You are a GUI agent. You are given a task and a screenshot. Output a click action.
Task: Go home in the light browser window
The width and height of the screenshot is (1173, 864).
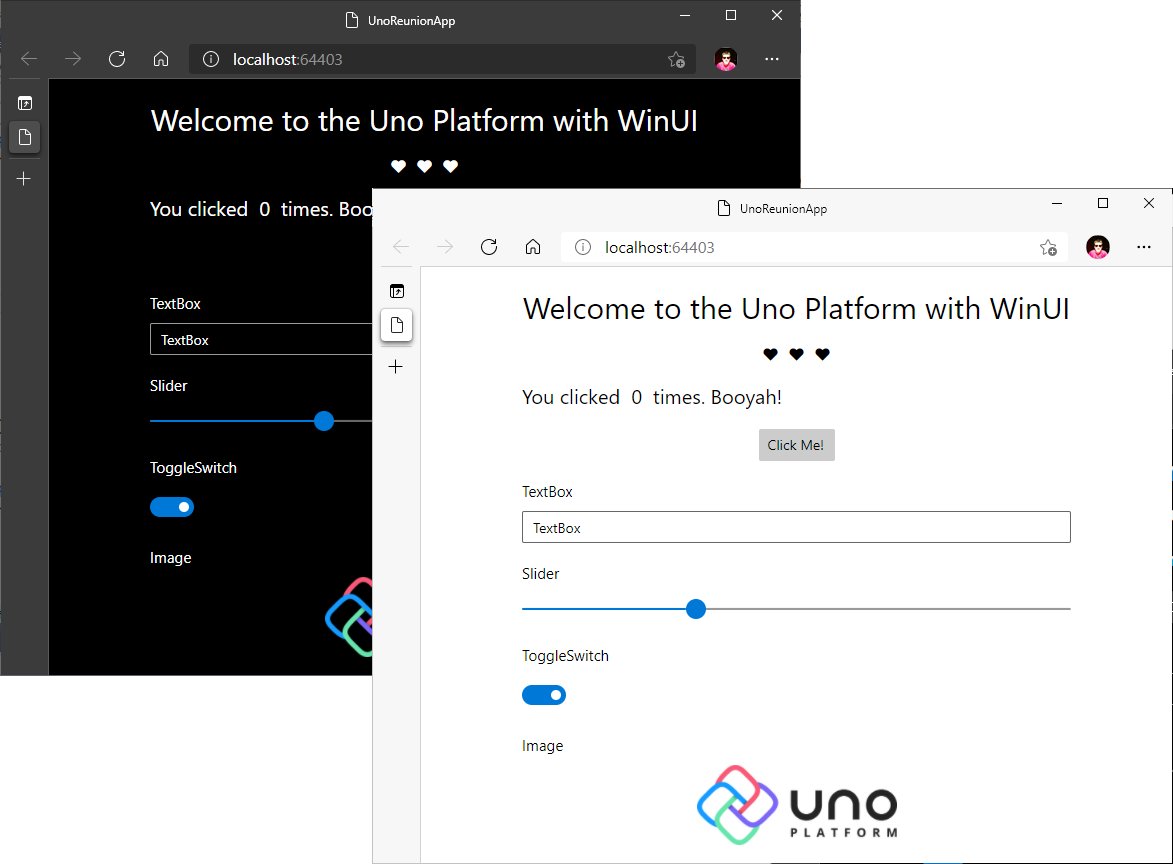pos(533,247)
